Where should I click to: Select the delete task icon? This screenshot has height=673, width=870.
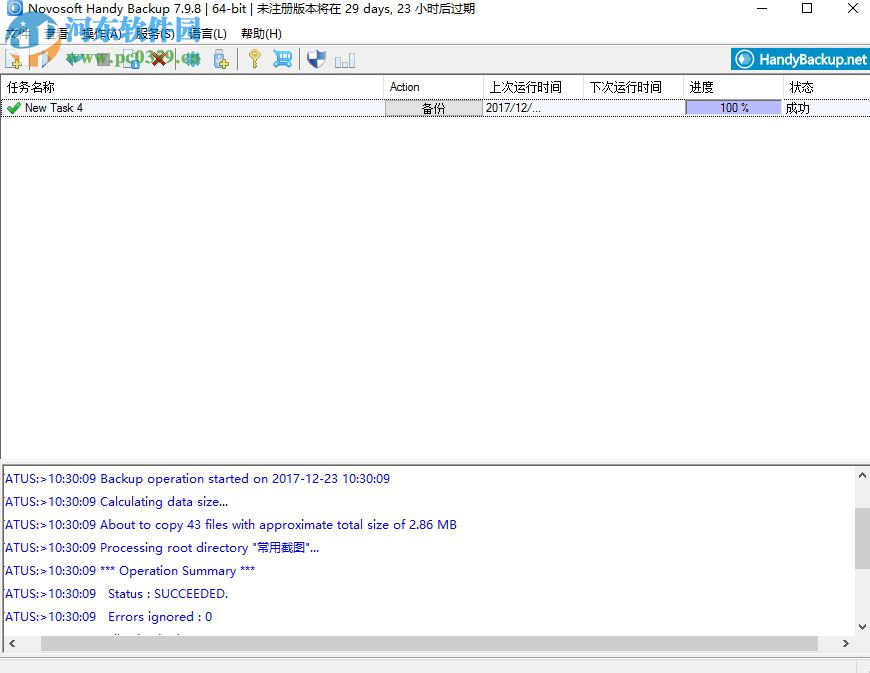[x=160, y=59]
